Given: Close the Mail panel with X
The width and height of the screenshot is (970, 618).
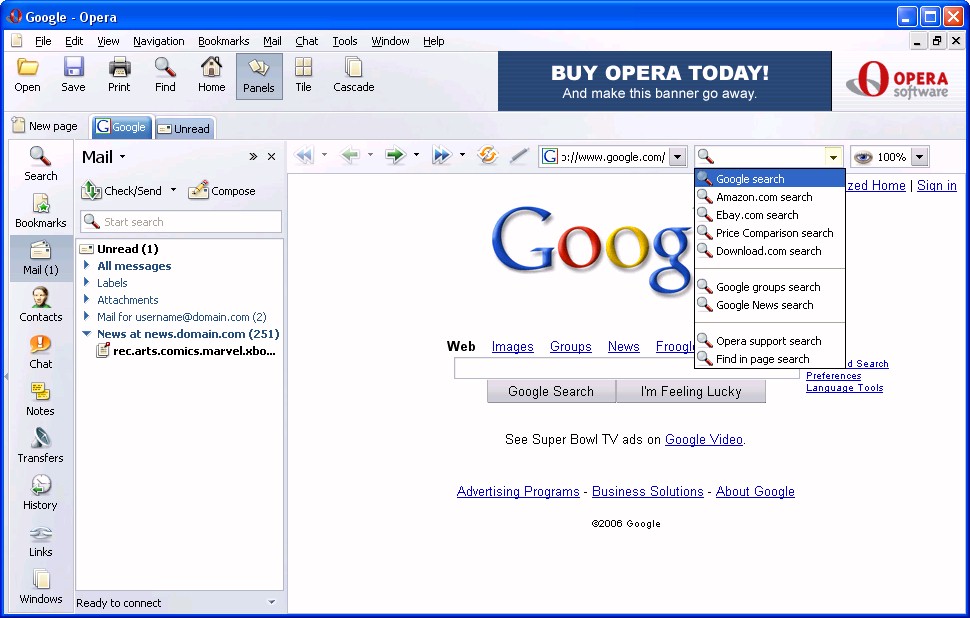Looking at the screenshot, I should coord(271,157).
